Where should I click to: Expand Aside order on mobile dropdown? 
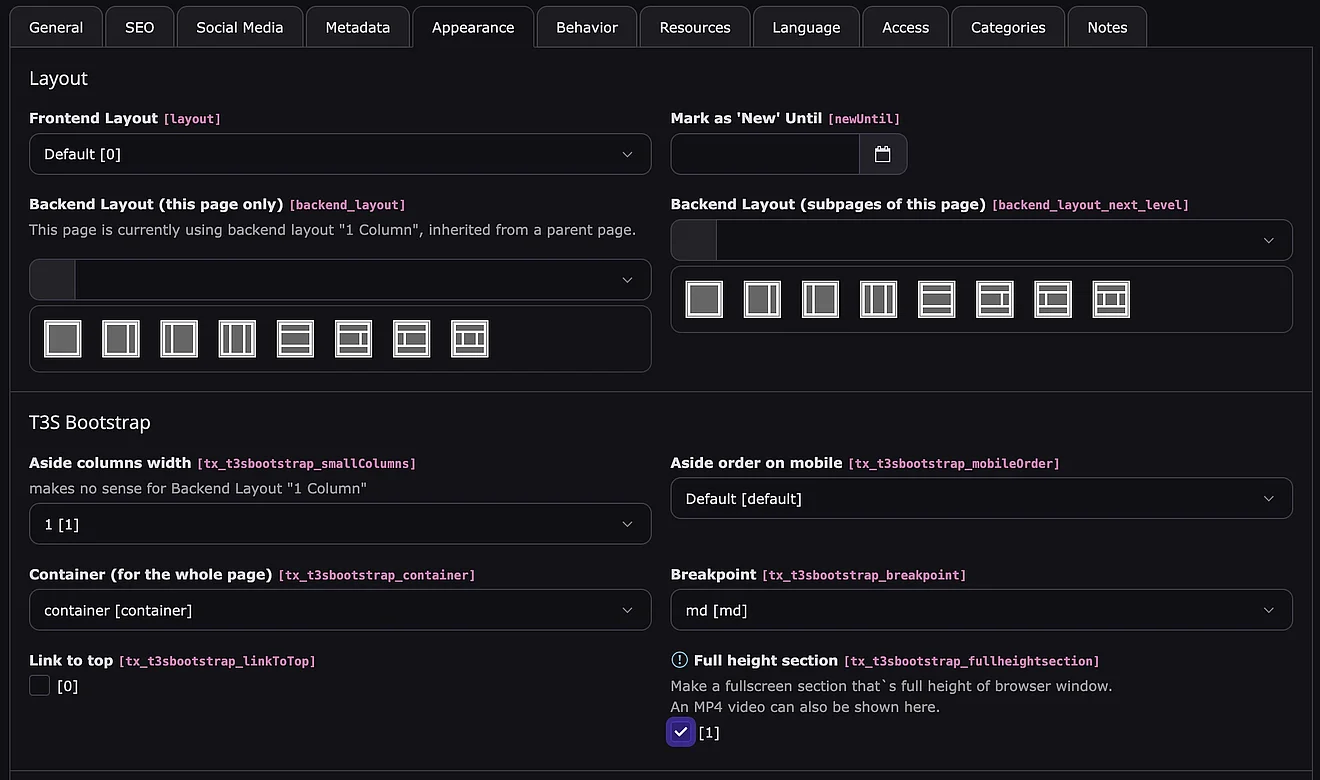click(x=981, y=498)
